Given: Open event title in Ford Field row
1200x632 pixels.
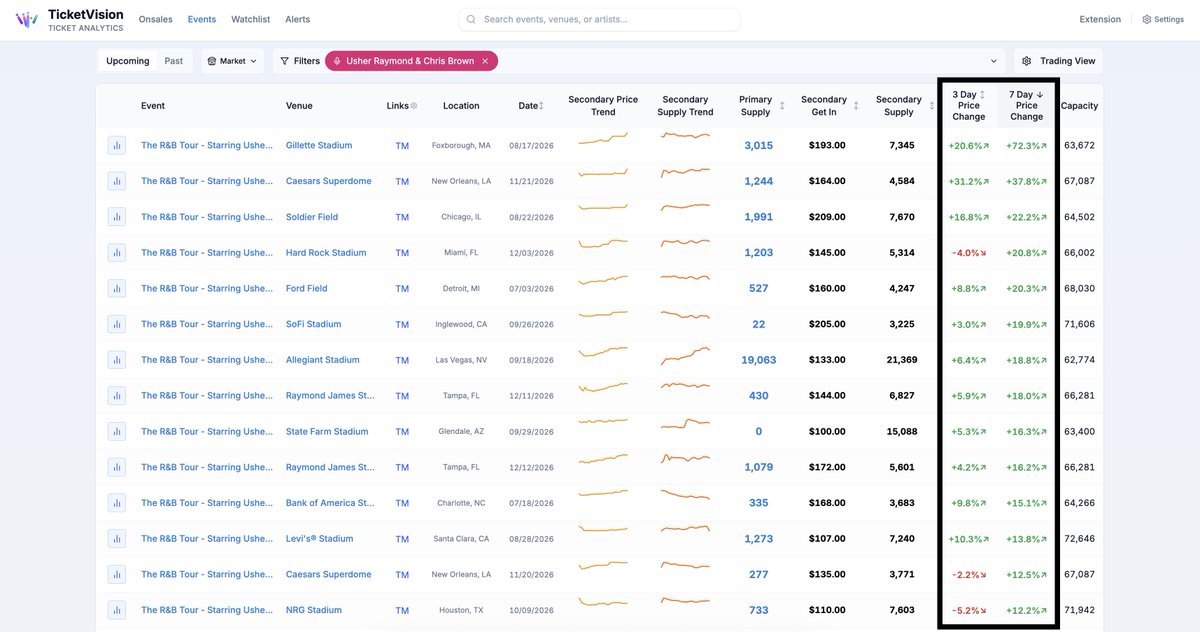Looking at the screenshot, I should 207,288.
